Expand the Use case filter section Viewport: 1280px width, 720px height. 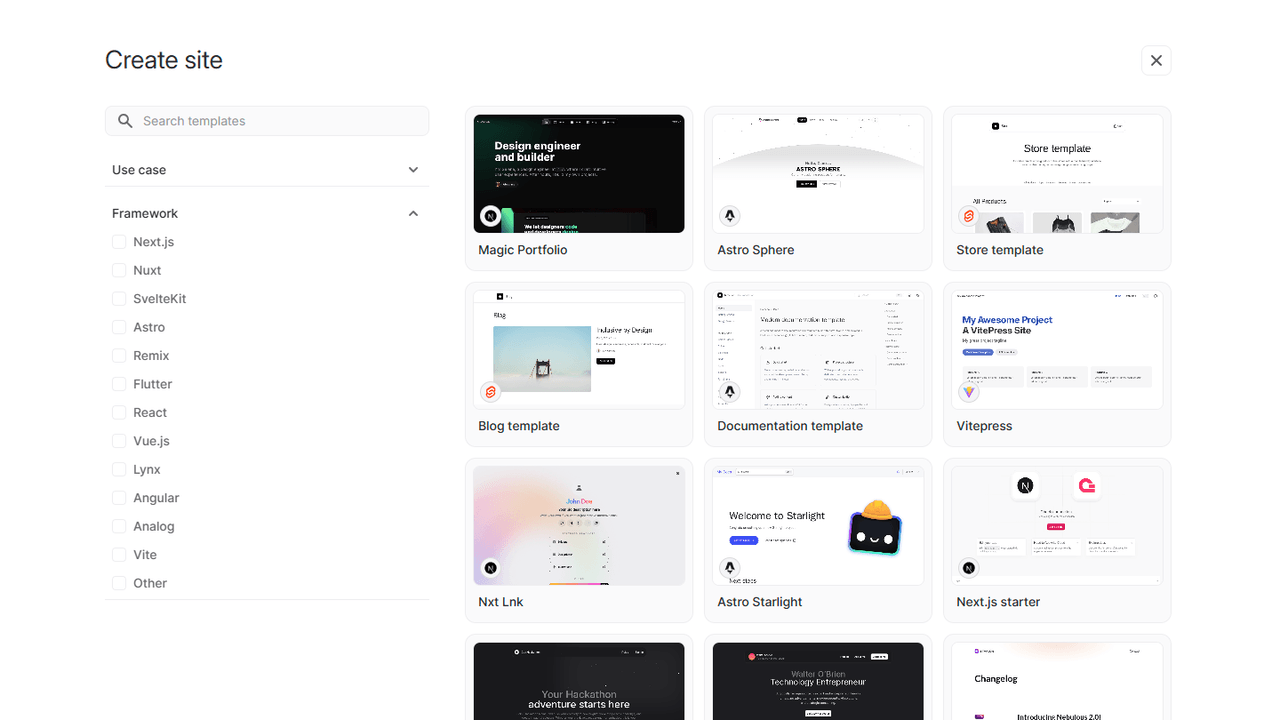point(413,170)
